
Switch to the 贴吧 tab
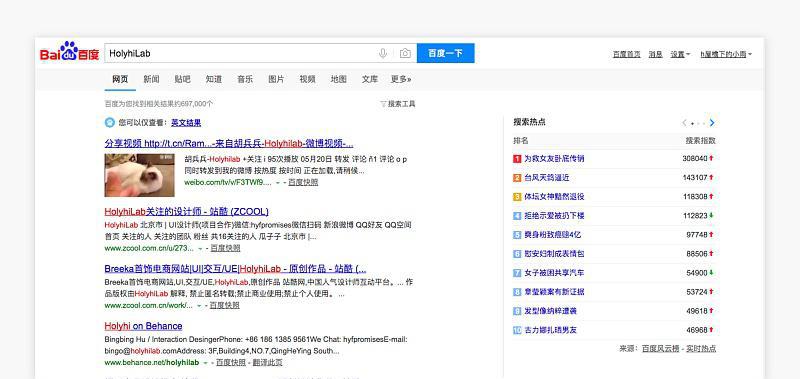tap(182, 79)
